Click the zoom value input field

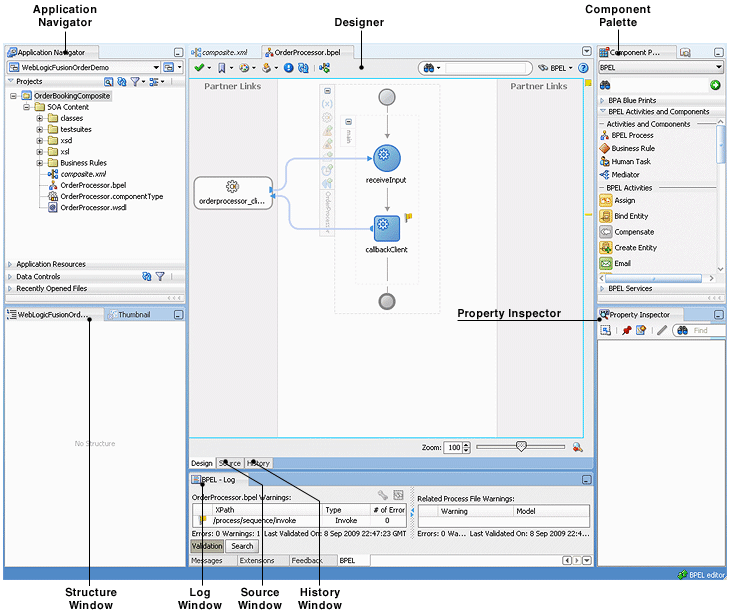click(454, 447)
